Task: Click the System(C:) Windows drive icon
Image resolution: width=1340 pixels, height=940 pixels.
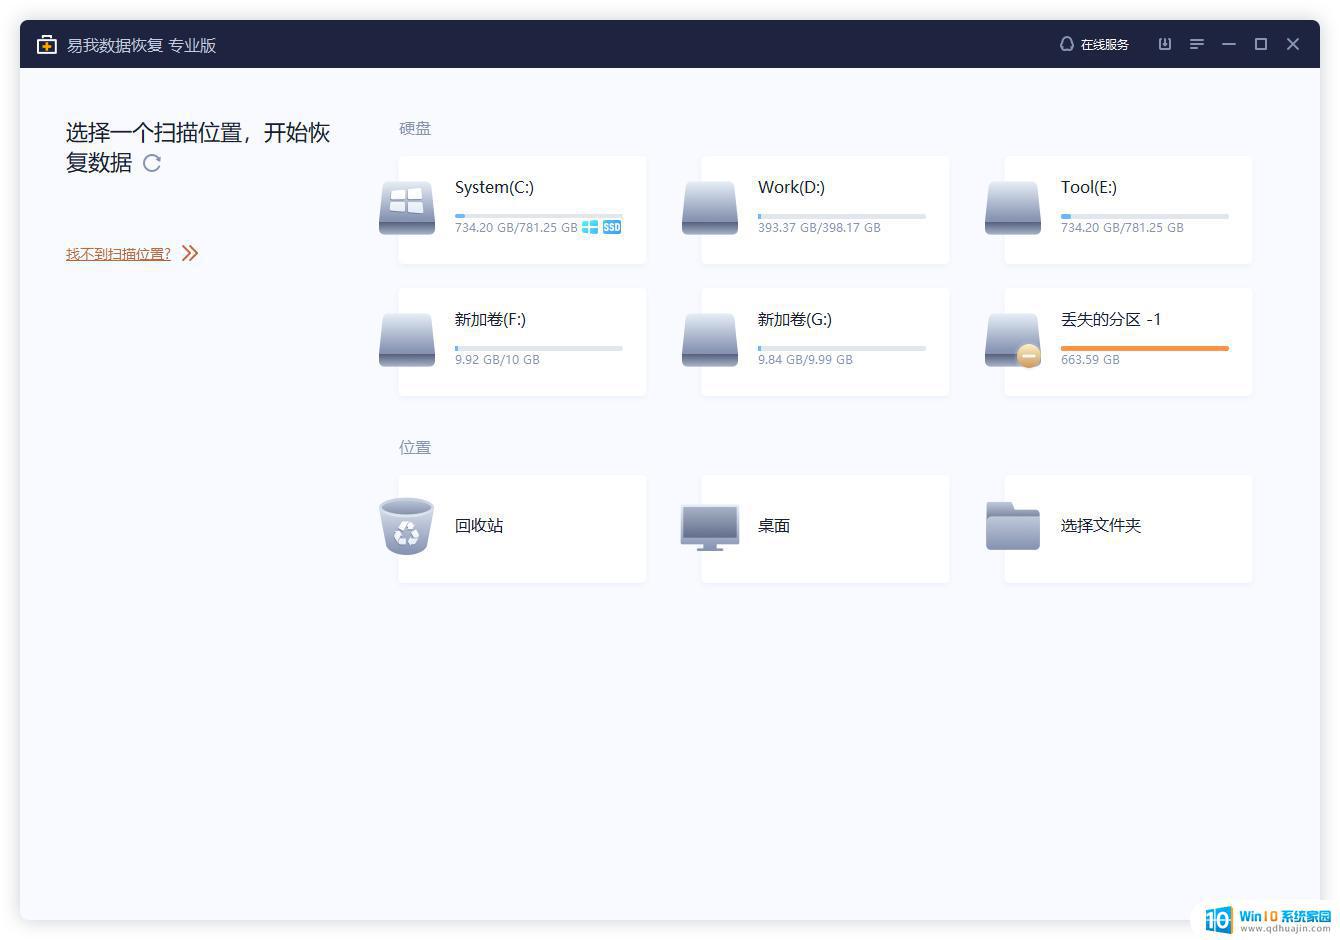Action: click(407, 207)
